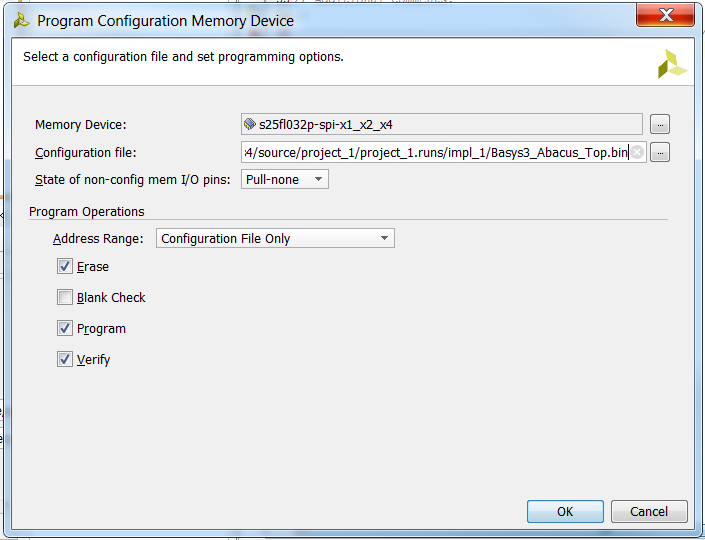Screen dimensions: 705x540
Task: Toggle the Verify checkbox
Action: (65, 359)
